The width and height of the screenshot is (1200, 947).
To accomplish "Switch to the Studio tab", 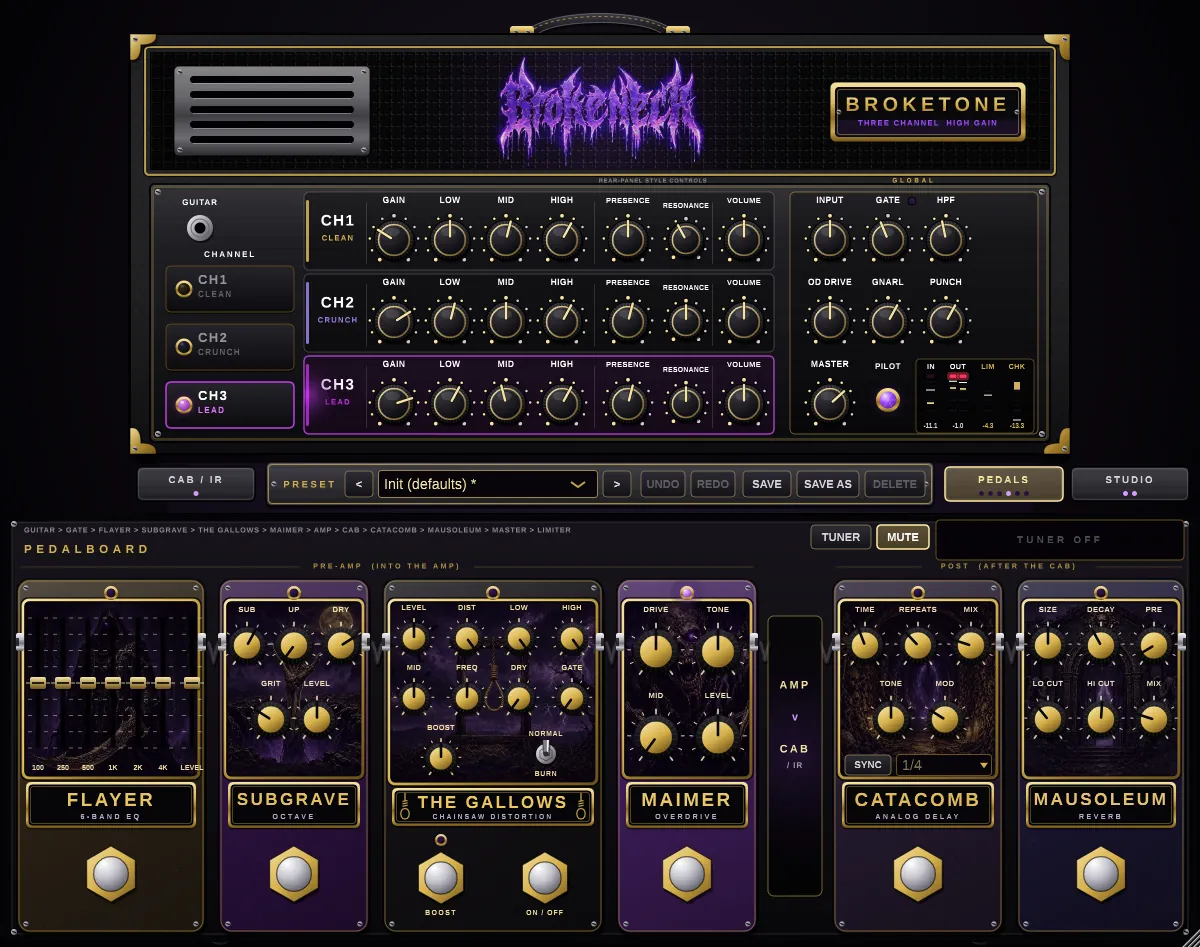I will point(1130,483).
